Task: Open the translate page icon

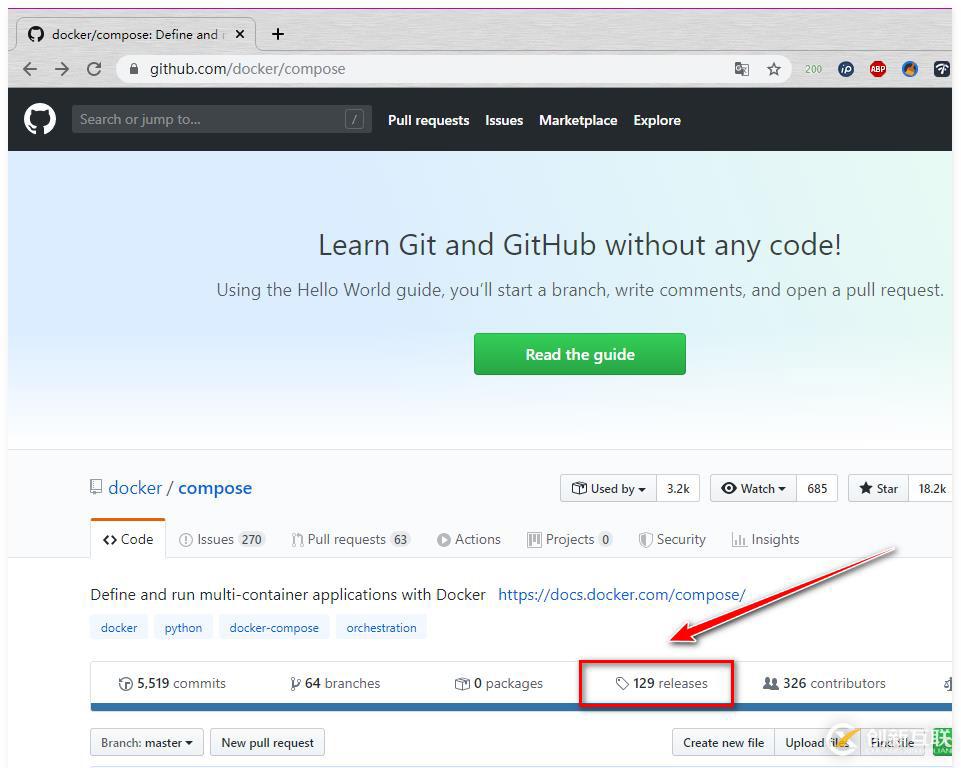Action: 742,69
